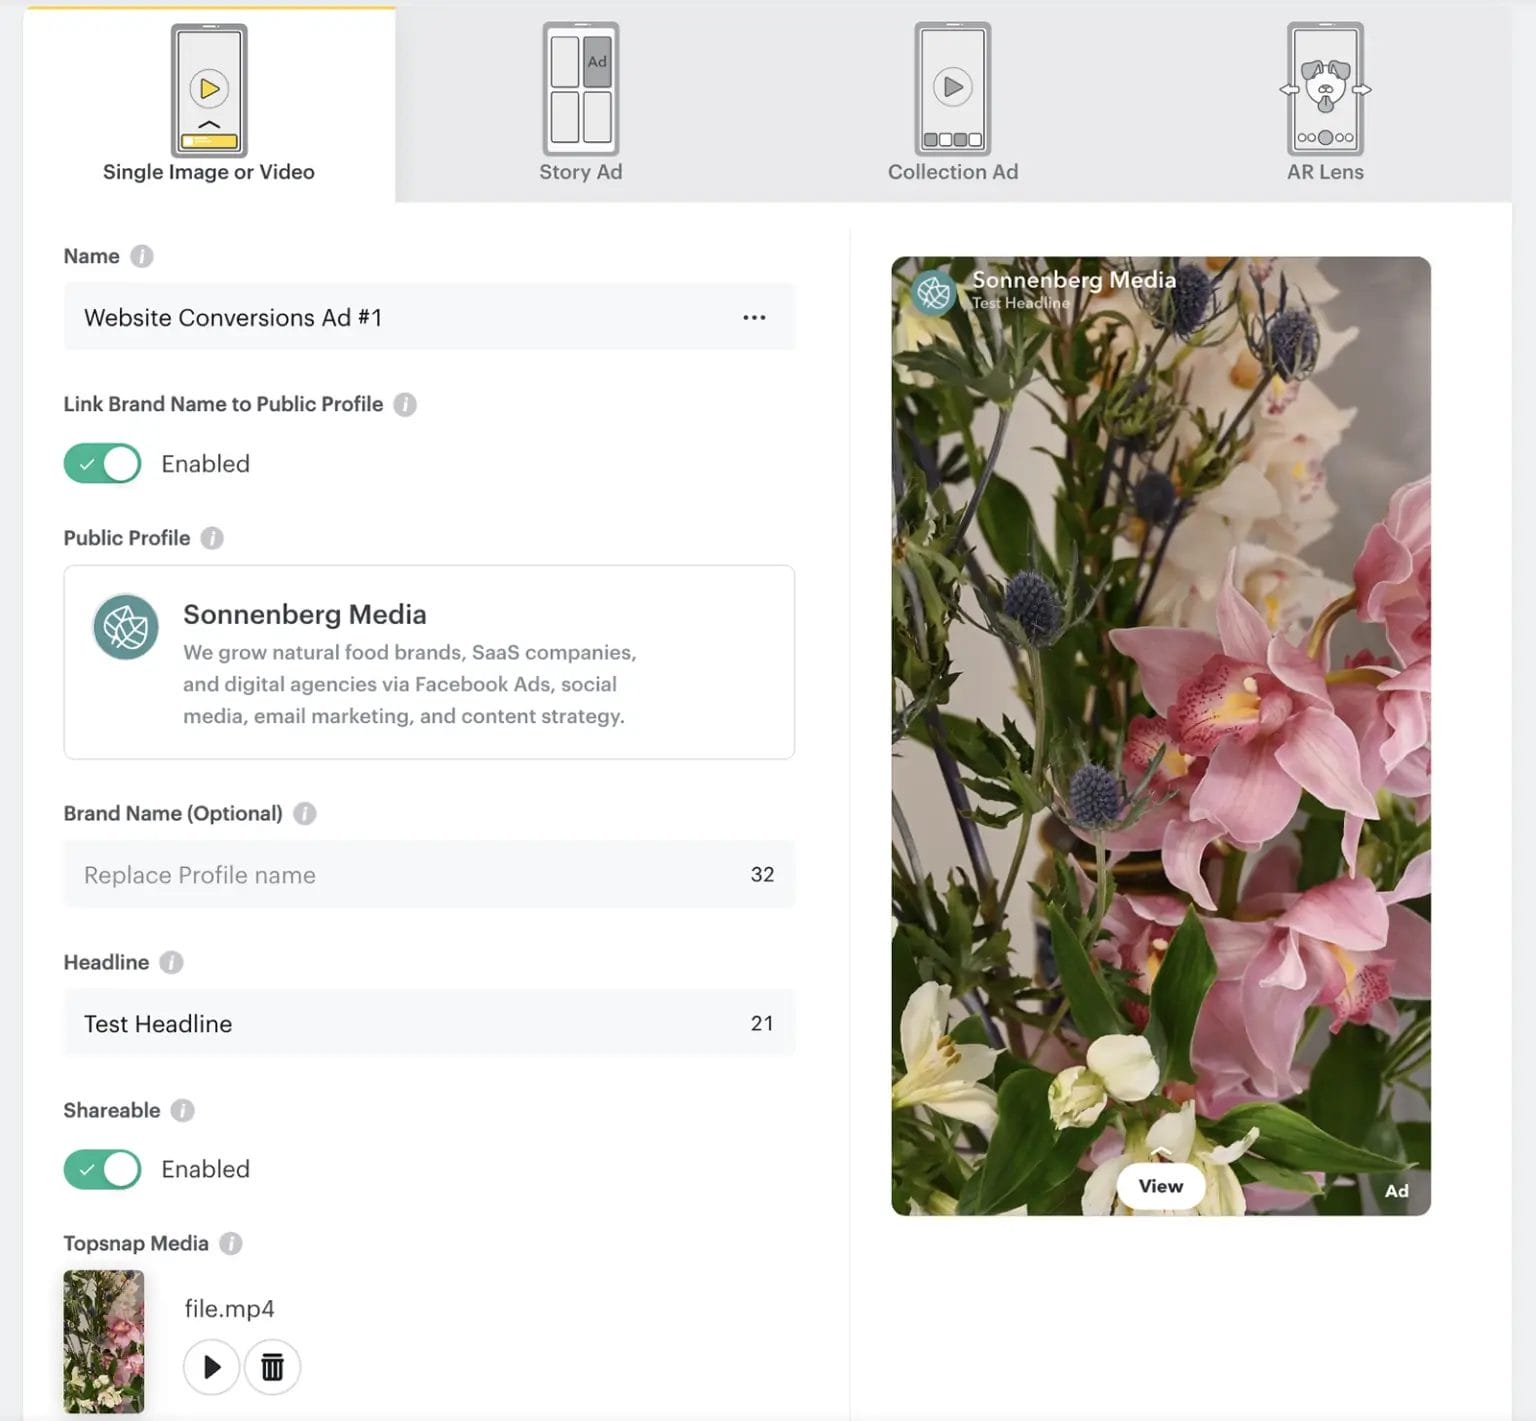Click the Headline info icon
Viewport: 1536px width, 1421px height.
coord(172,962)
